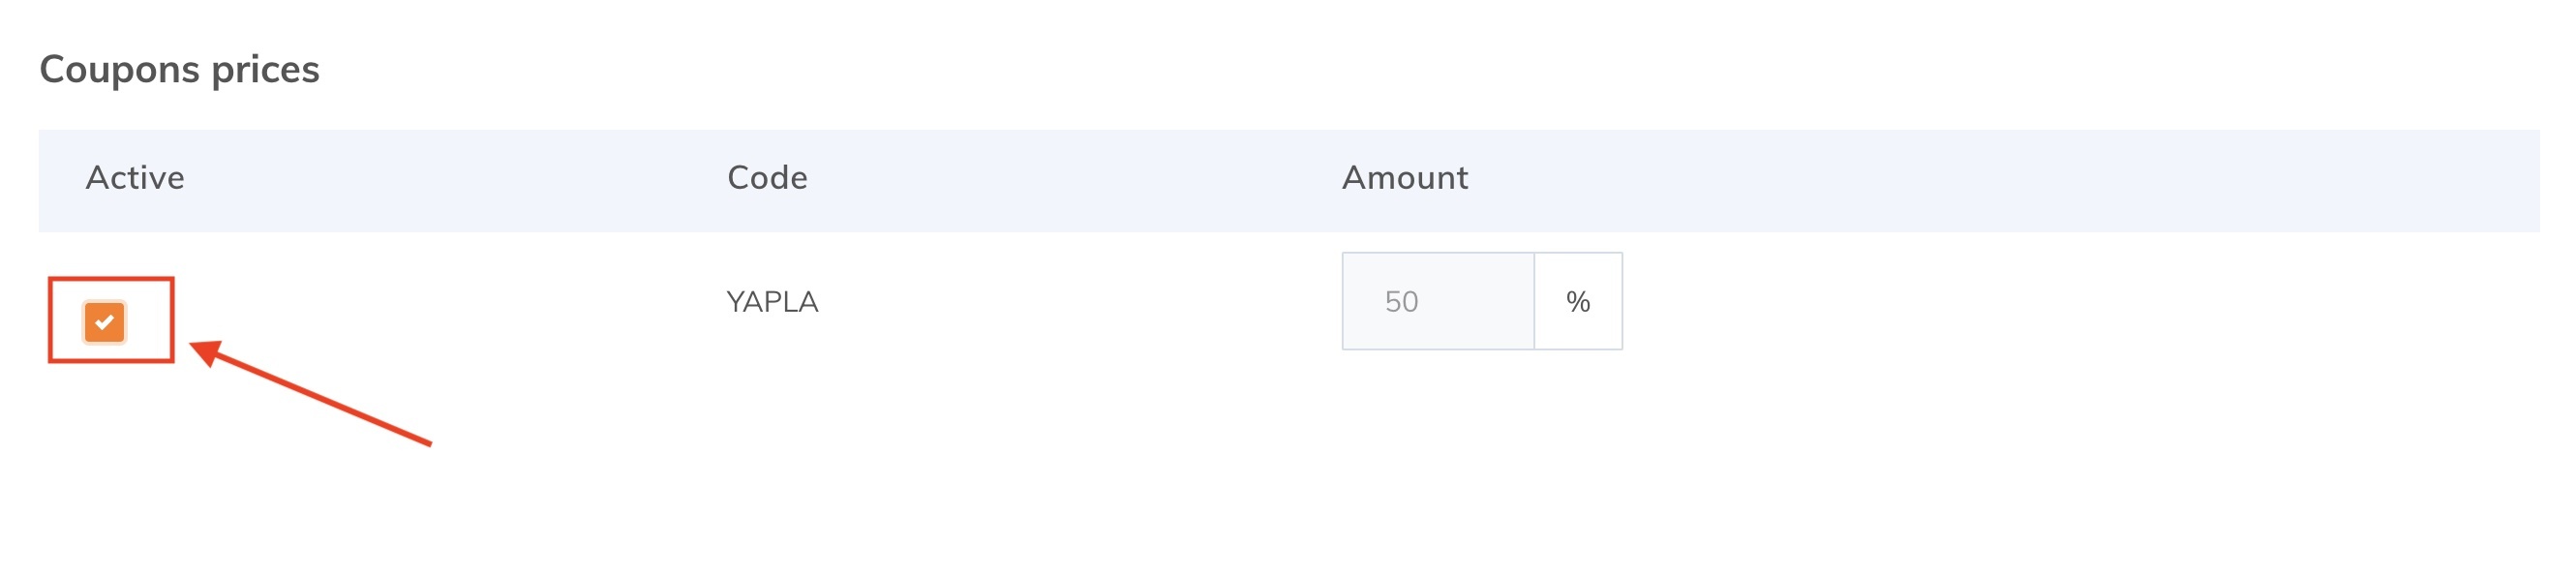Click the word "prices" in the heading
Image resolution: width=2576 pixels, height=576 pixels.
[265, 69]
